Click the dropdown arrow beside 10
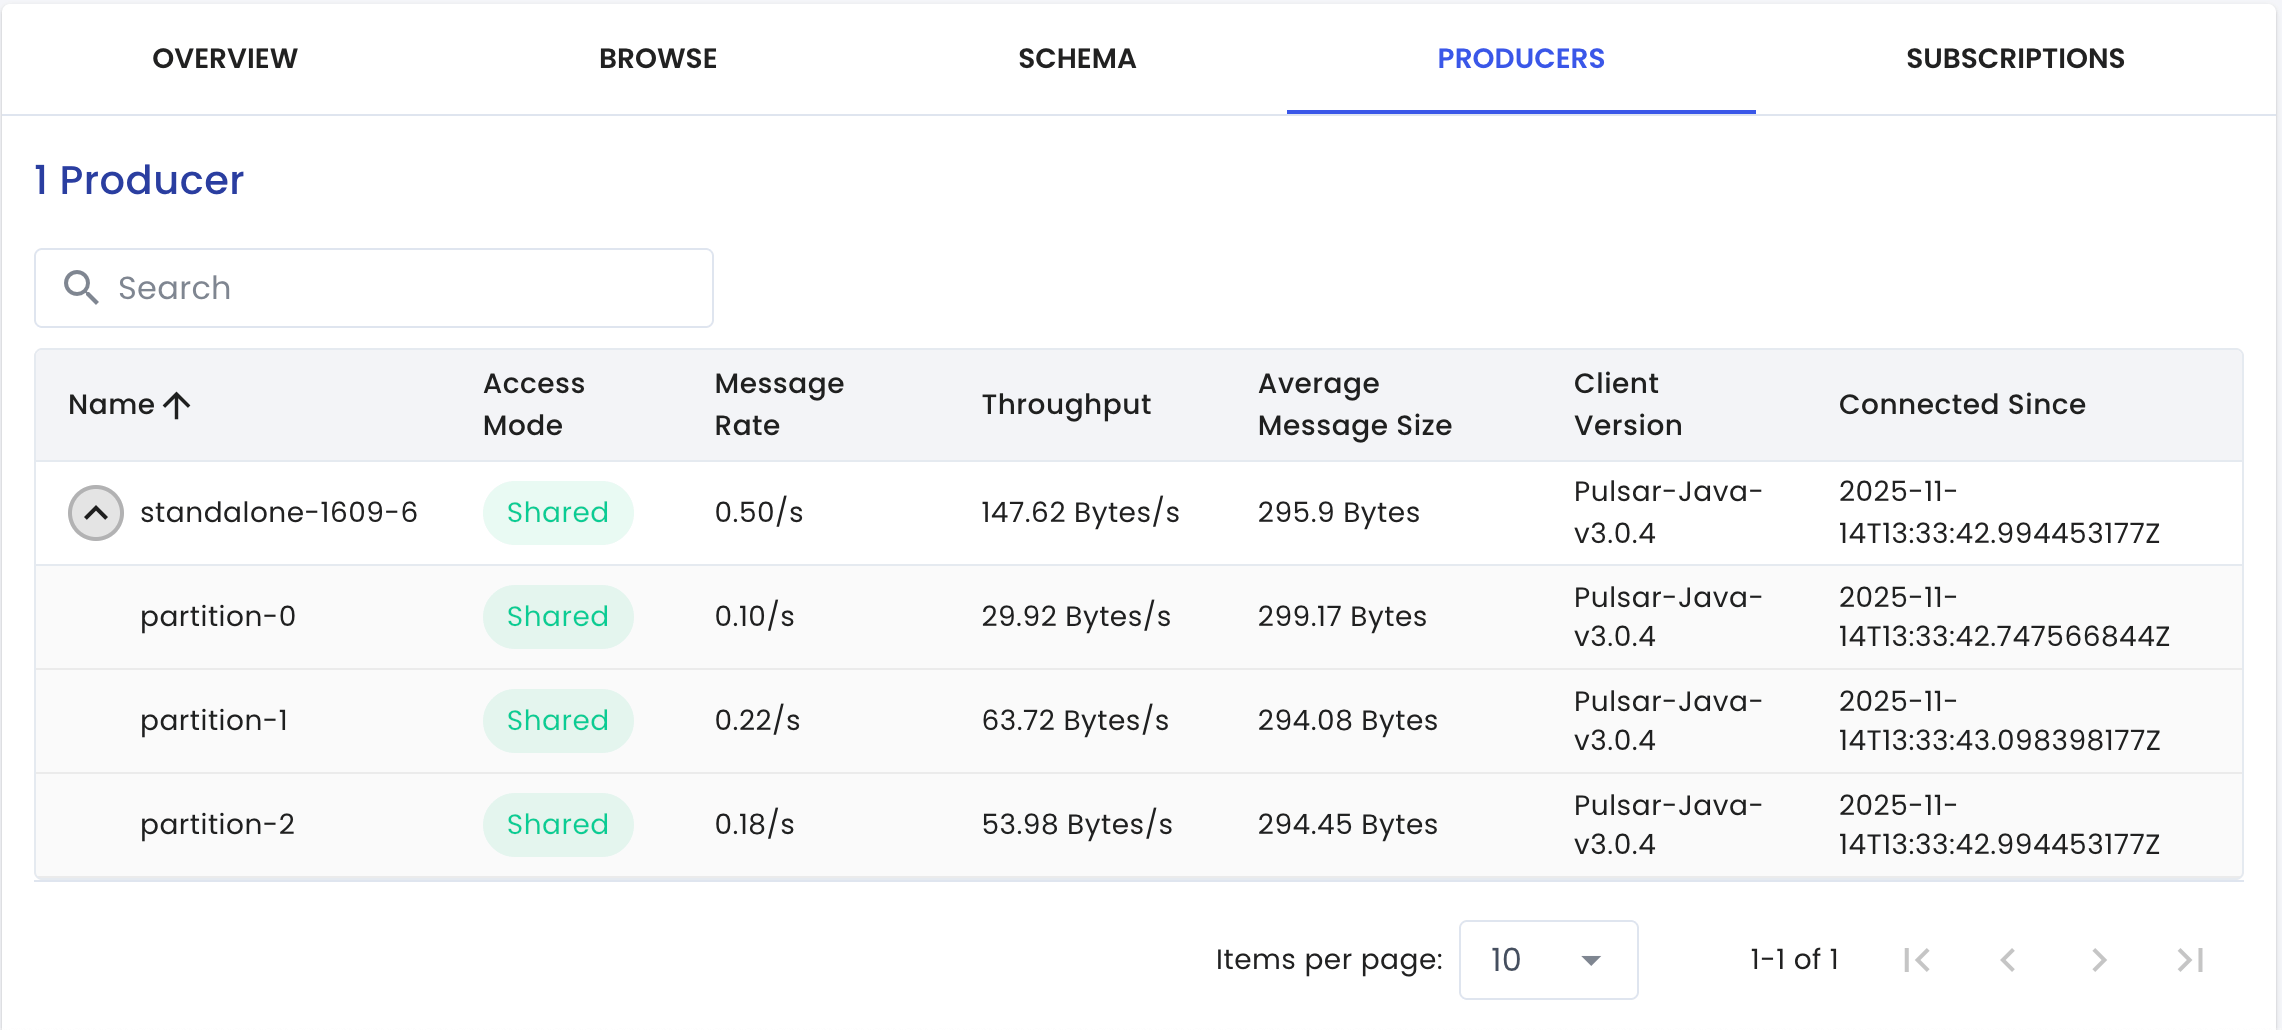The image size is (2282, 1030). click(x=1591, y=961)
